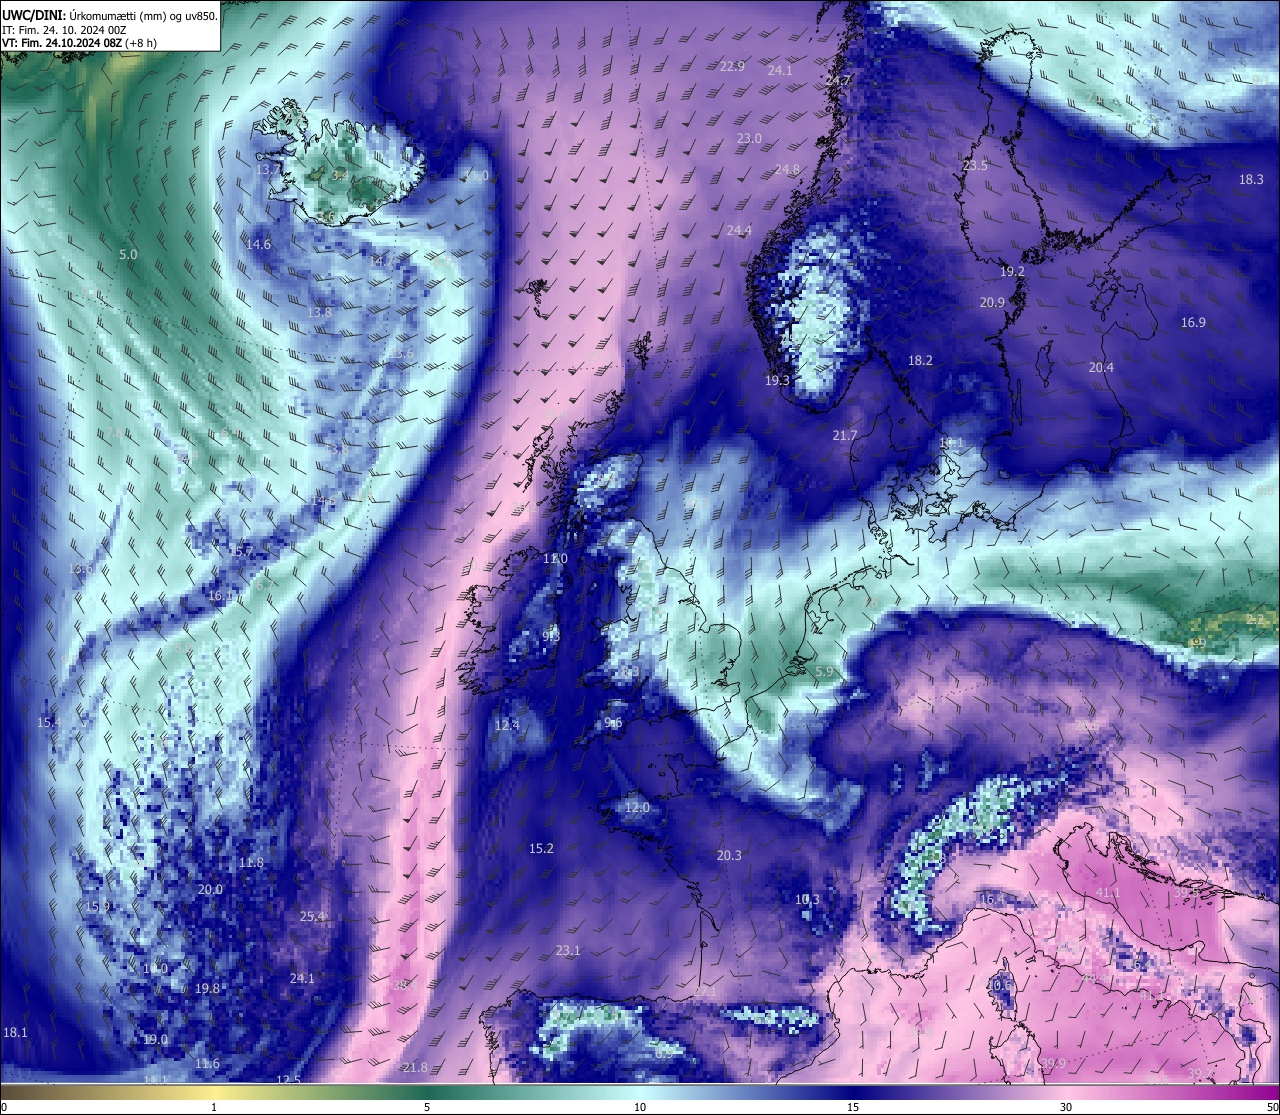Click the map value '19.3'

coord(777,380)
